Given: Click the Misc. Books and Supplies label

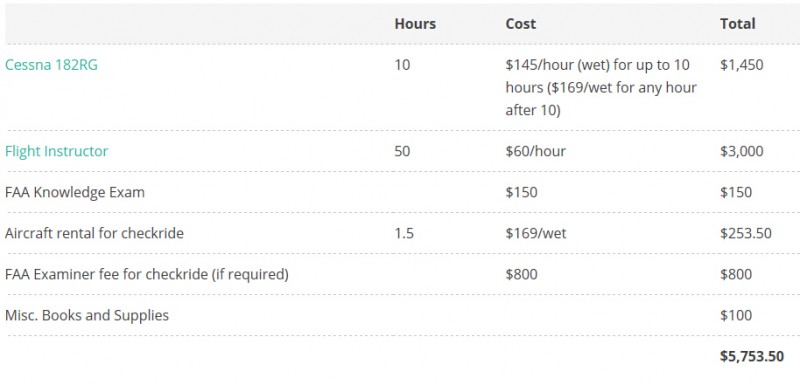Looking at the screenshot, I should pos(87,315).
